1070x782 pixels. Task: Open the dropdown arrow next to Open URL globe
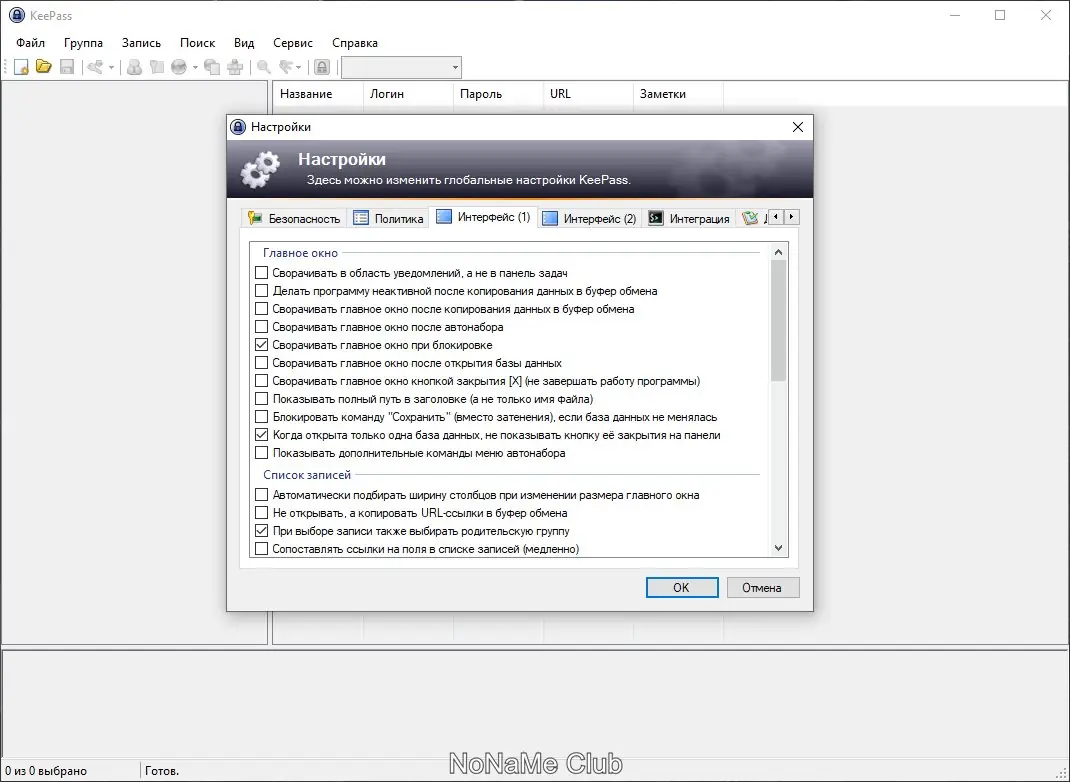[x=195, y=68]
